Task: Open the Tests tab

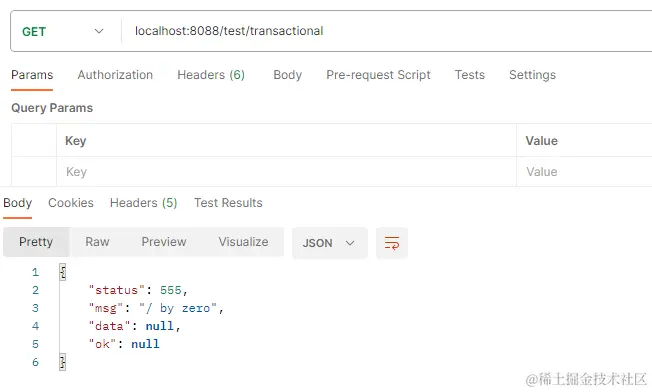Action: 469,75
